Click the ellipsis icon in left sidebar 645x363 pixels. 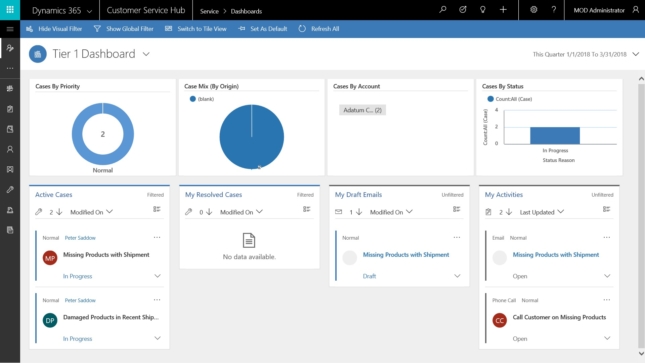point(10,68)
